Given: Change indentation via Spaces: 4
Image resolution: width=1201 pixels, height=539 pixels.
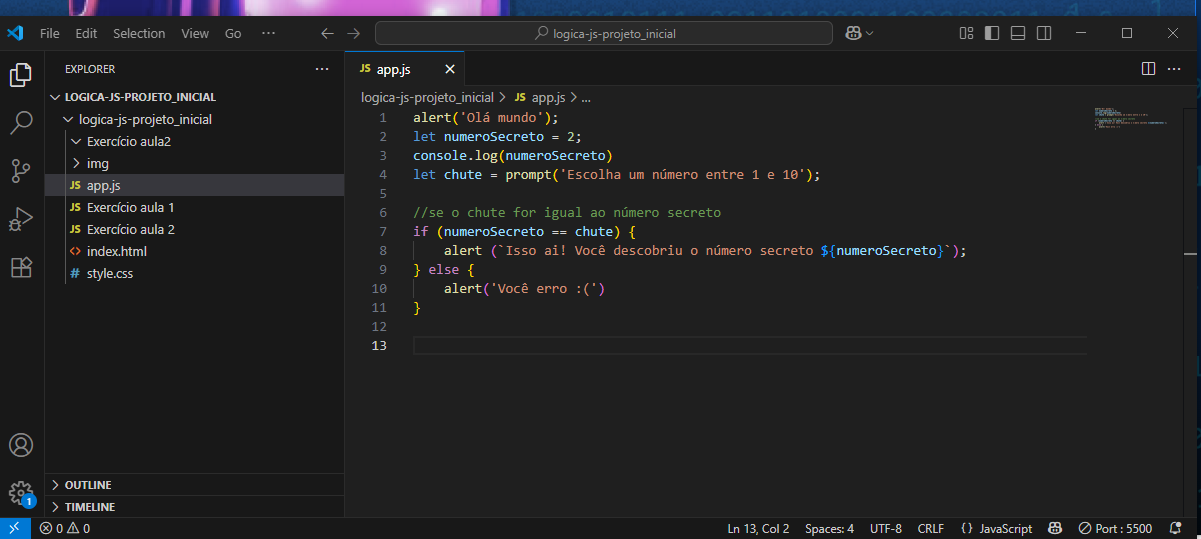Looking at the screenshot, I should (829, 528).
